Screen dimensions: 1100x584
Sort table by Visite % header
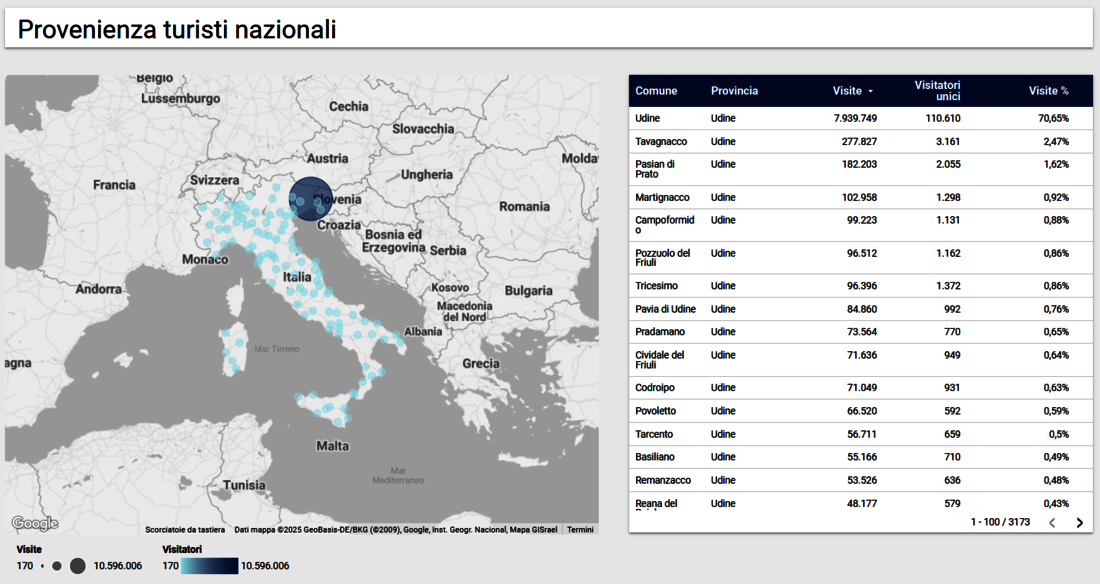1048,91
